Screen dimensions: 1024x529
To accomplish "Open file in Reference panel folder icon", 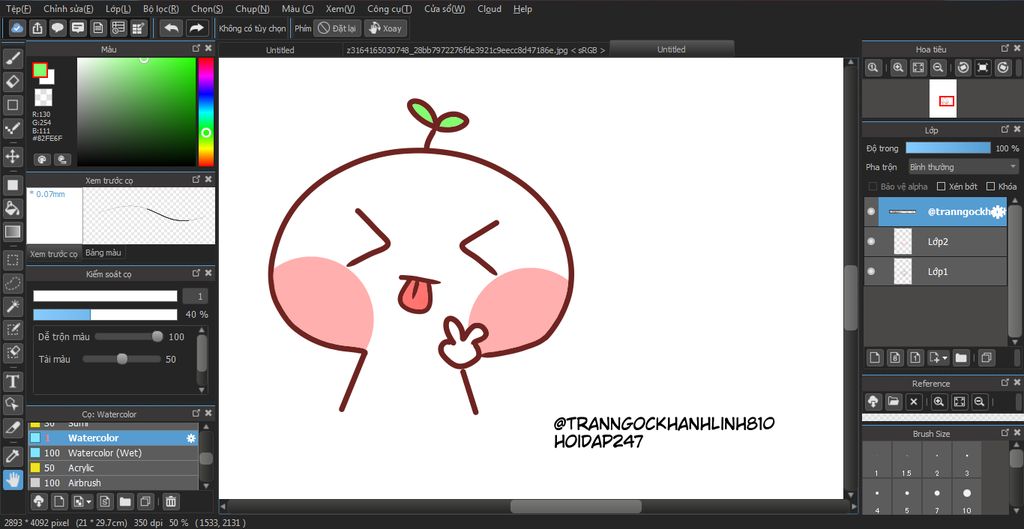I will pyautogui.click(x=893, y=402).
